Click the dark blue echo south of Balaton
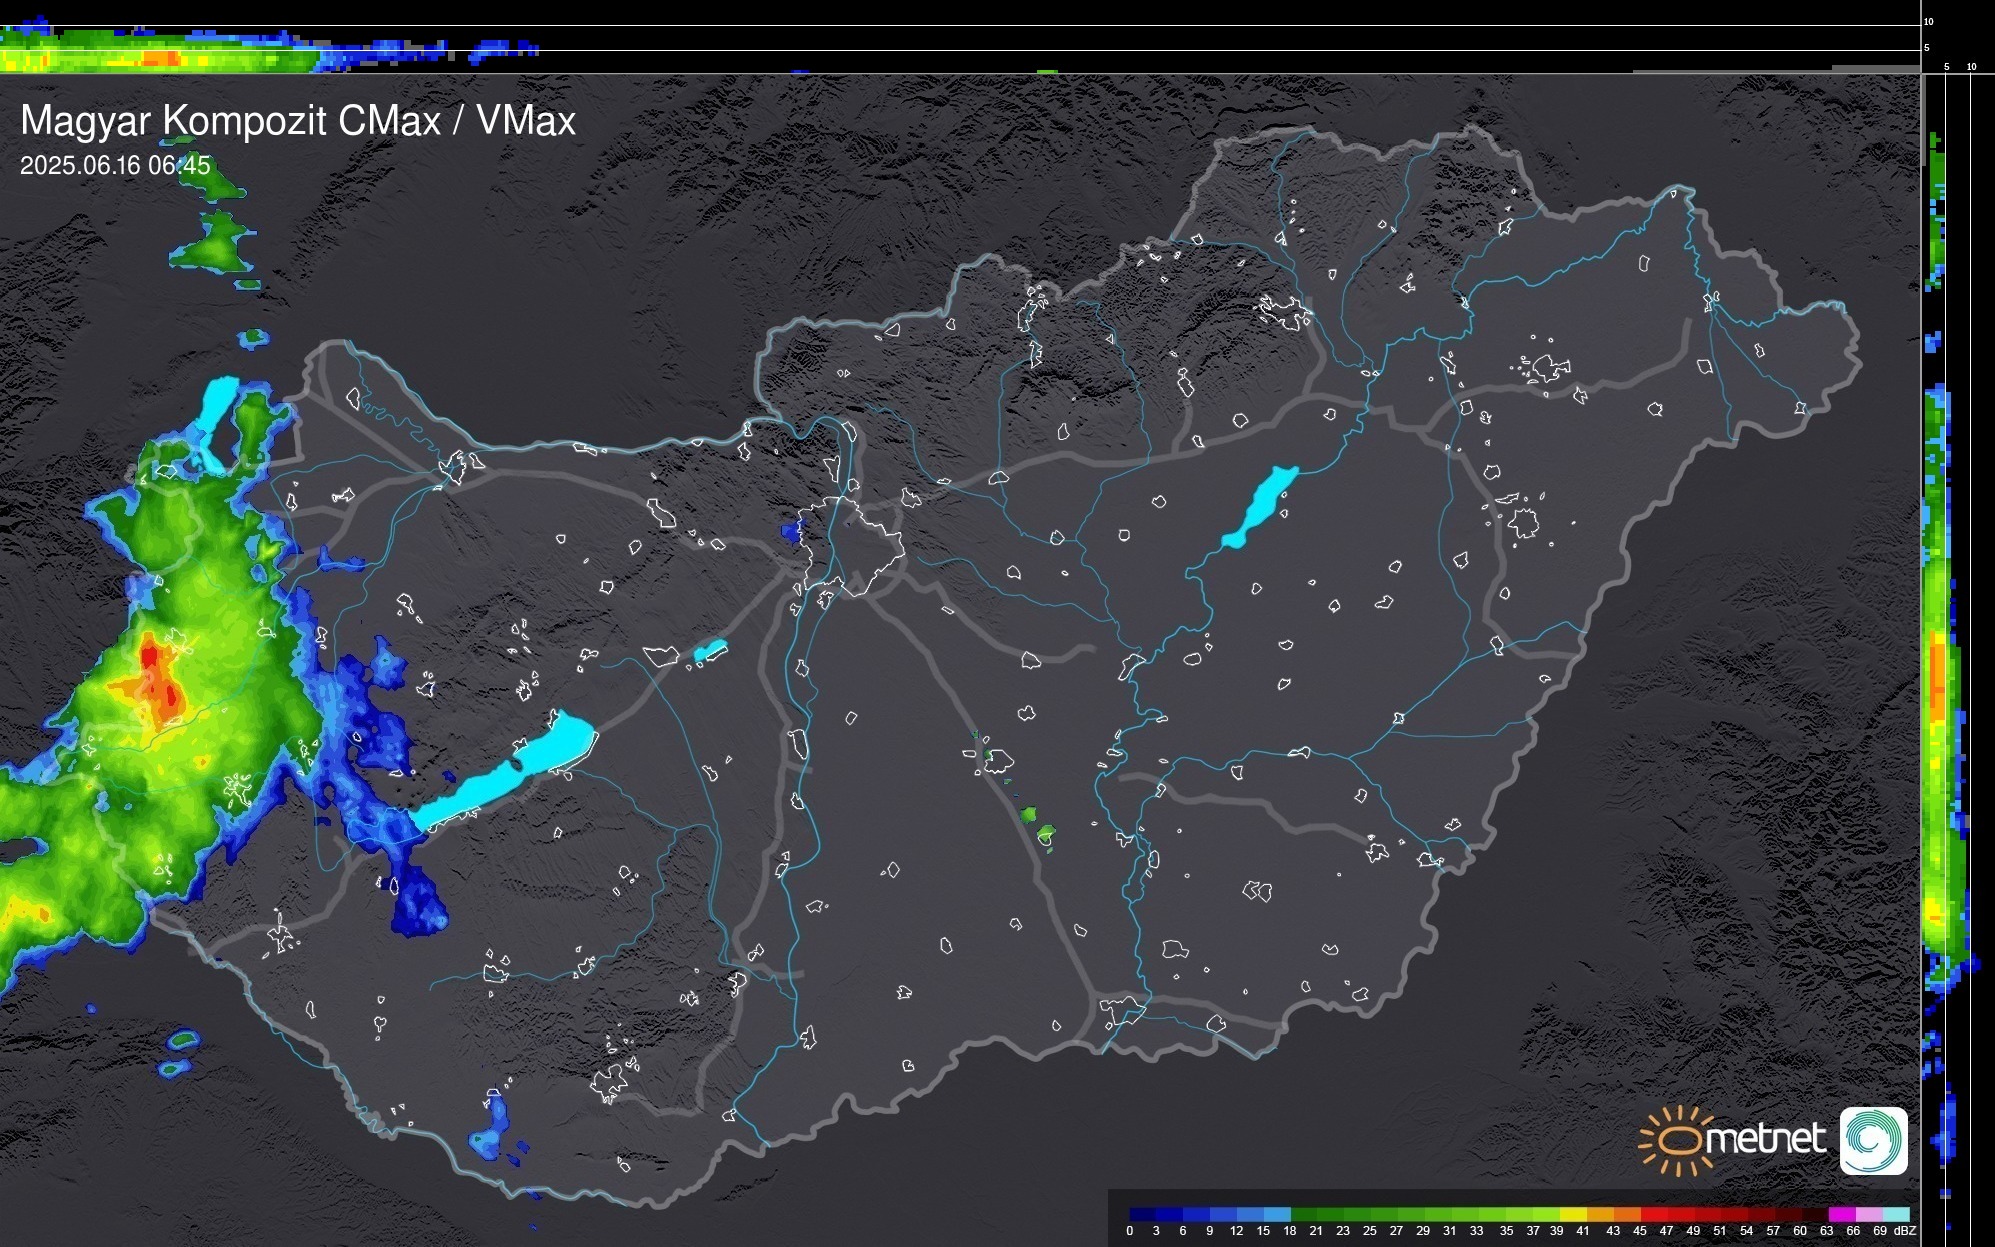 415,903
